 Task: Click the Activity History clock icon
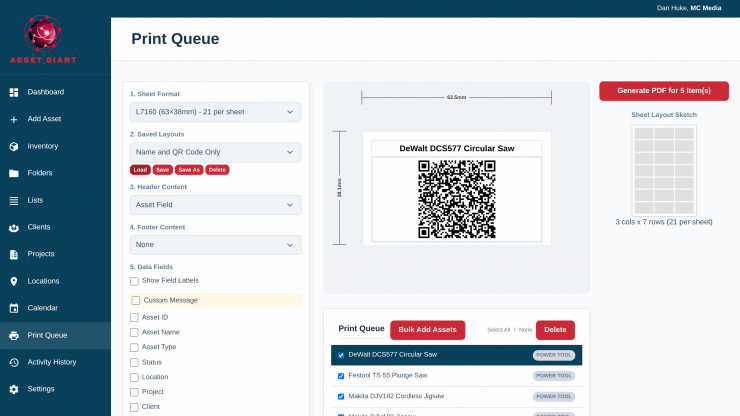[14, 362]
